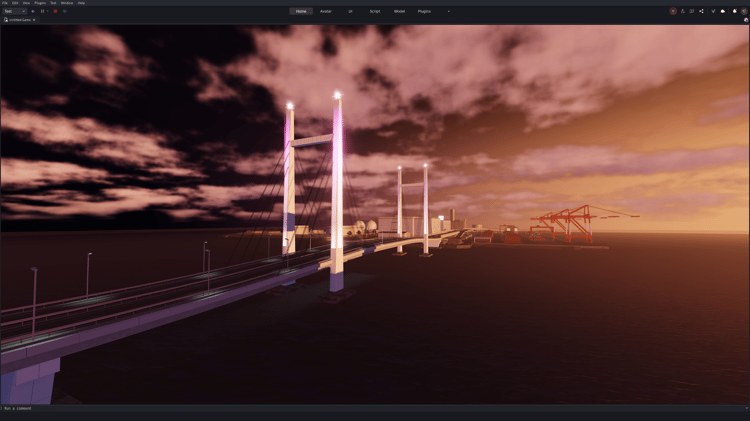Click the white cloud icon
The image size is (750, 421).
tap(723, 11)
